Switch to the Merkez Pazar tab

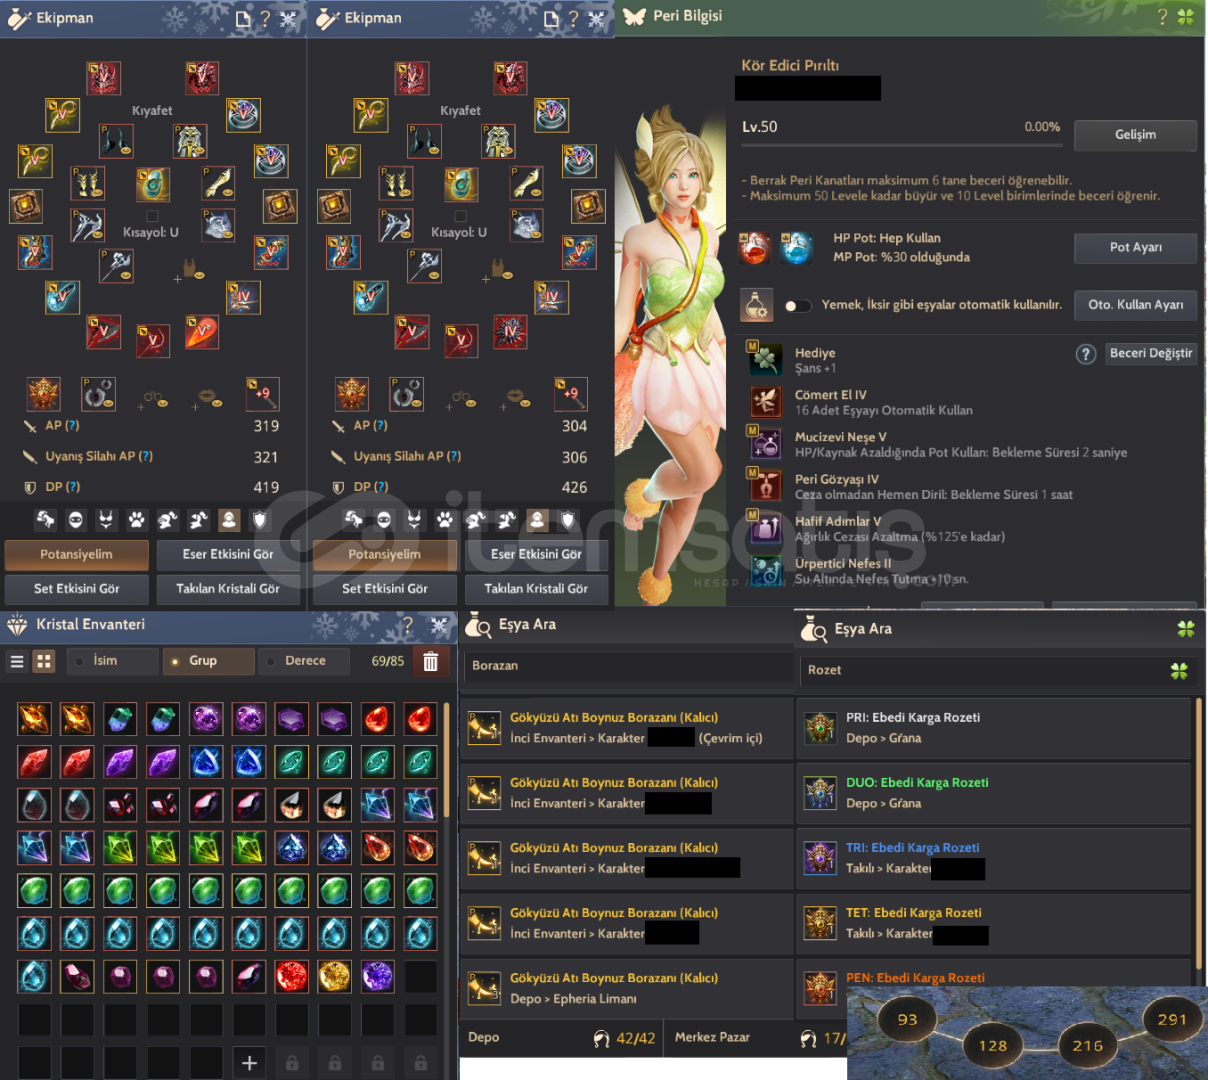coord(755,1038)
